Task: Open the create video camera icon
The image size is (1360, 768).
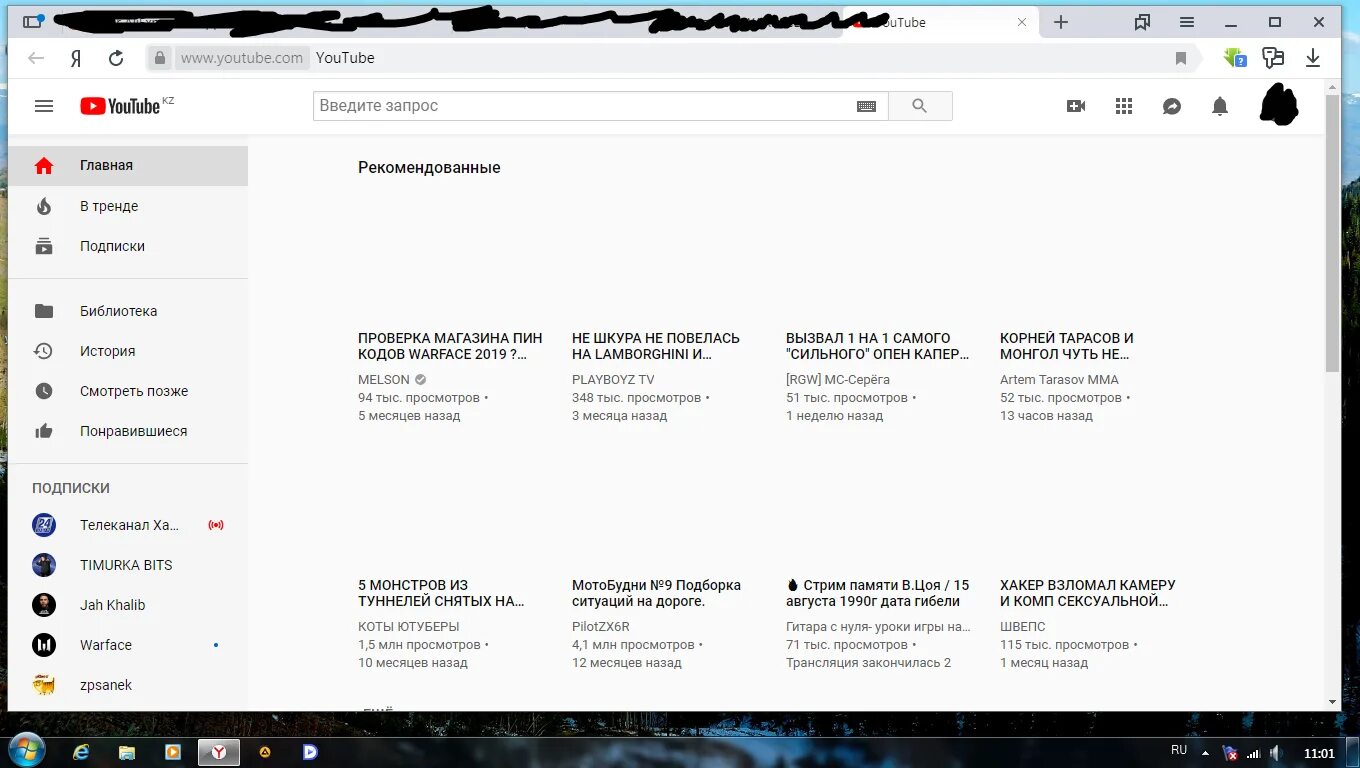Action: point(1076,106)
